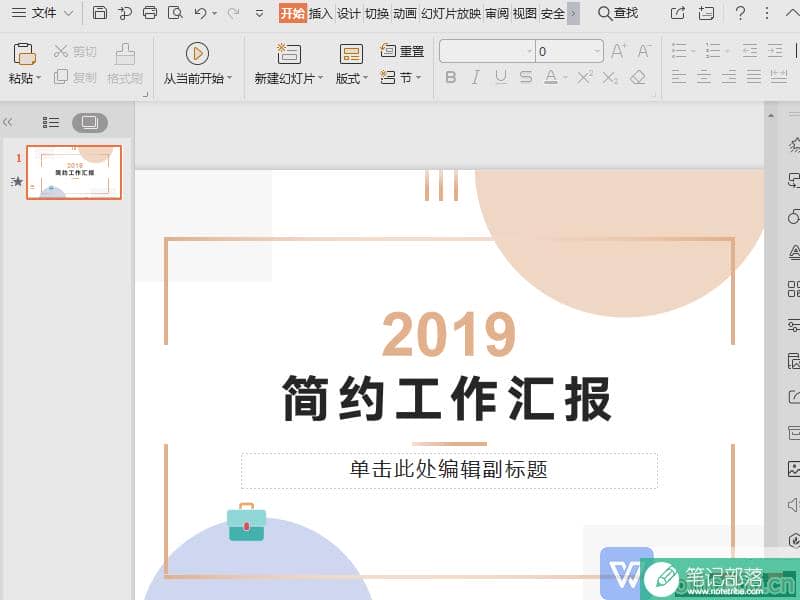Screen dimensions: 800x600
Task: Click the animation star under slide 1
Action: 17,181
